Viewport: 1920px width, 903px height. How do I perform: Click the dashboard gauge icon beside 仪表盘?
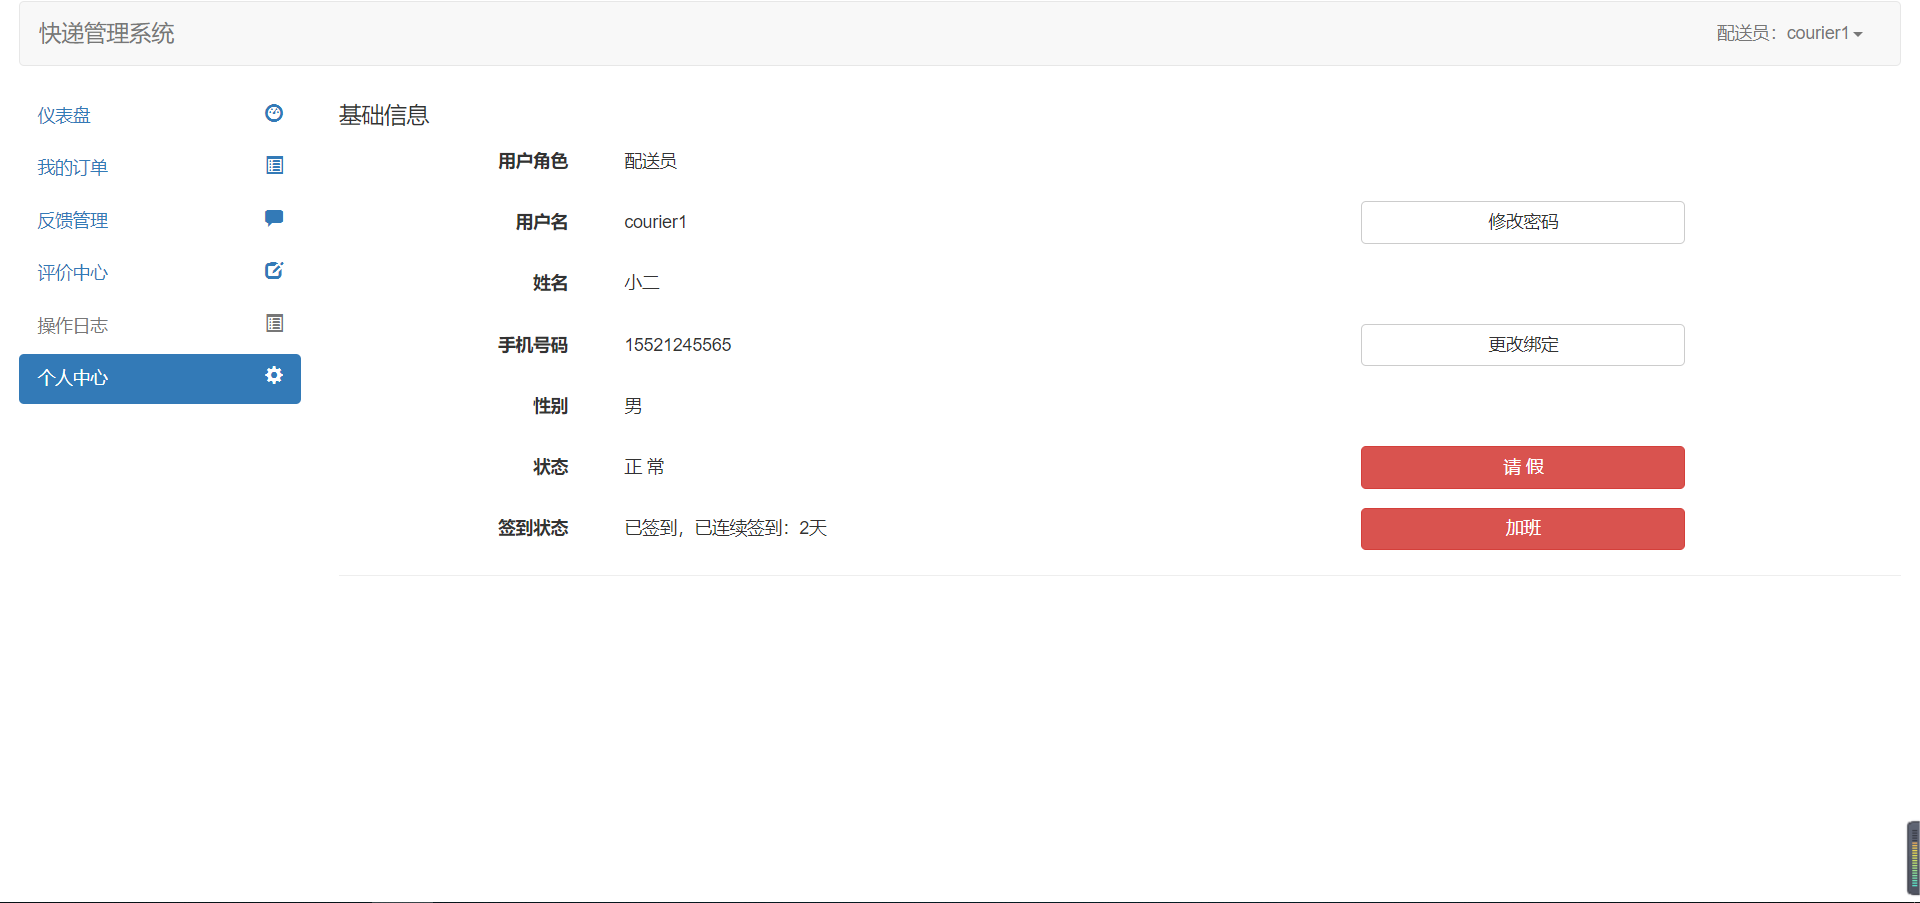tap(274, 113)
